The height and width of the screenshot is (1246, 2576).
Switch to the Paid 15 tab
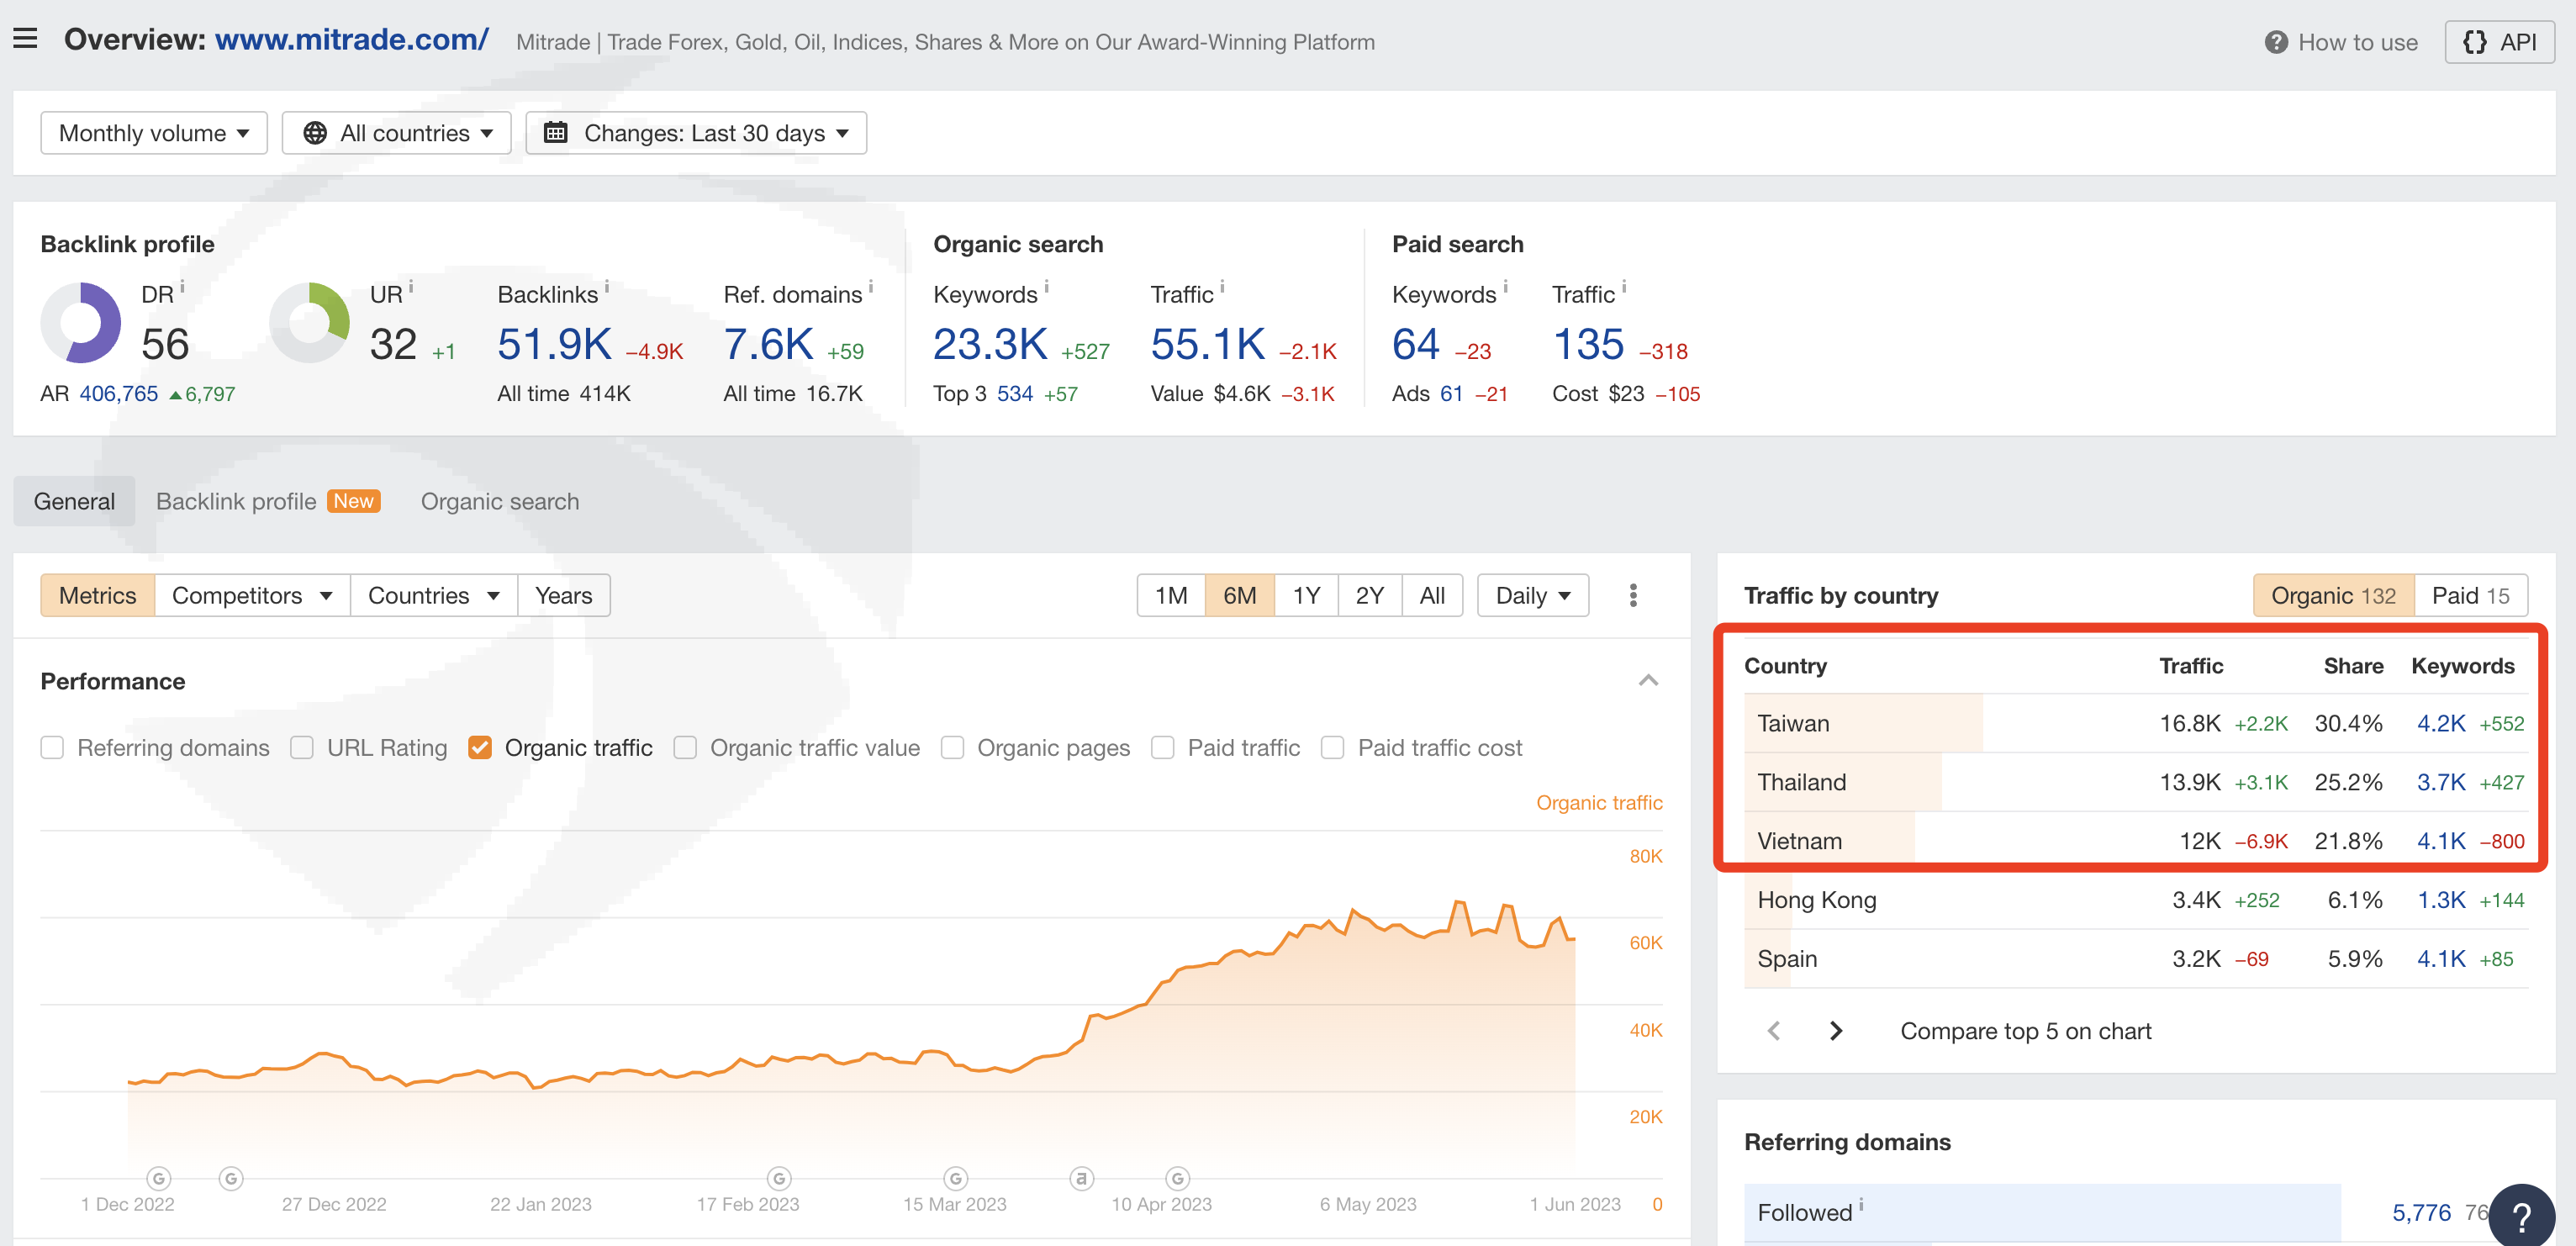coord(2469,595)
